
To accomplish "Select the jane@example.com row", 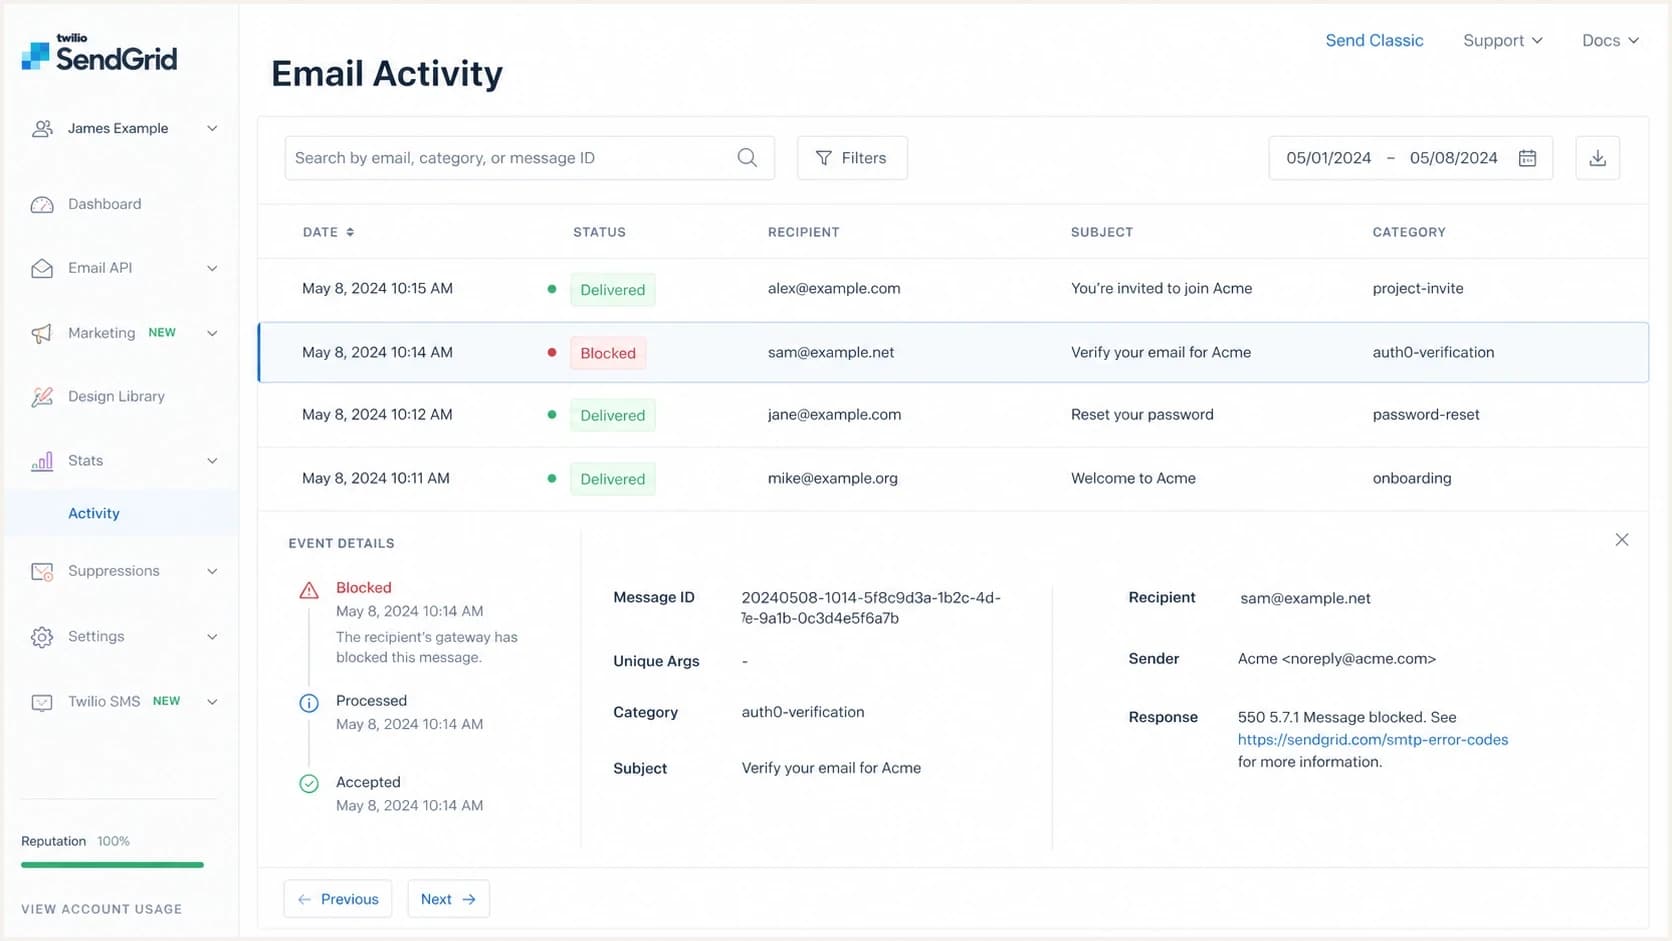I will point(953,415).
